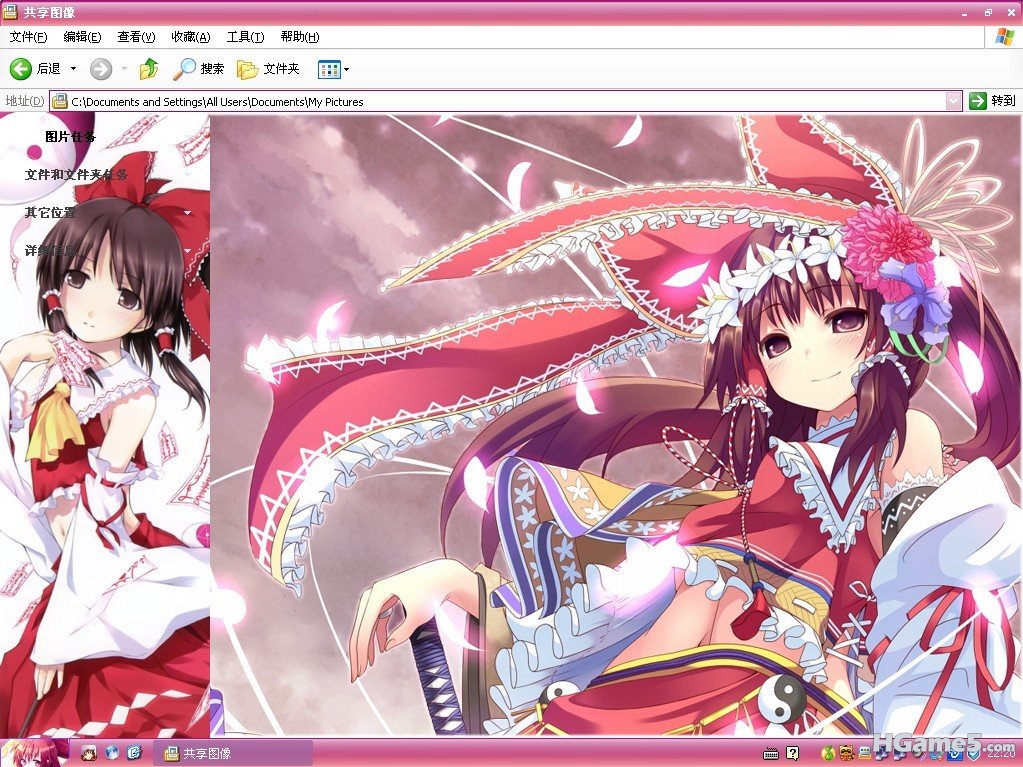The height and width of the screenshot is (767, 1023).
Task: Click the green Back arrow button
Action: (21, 68)
